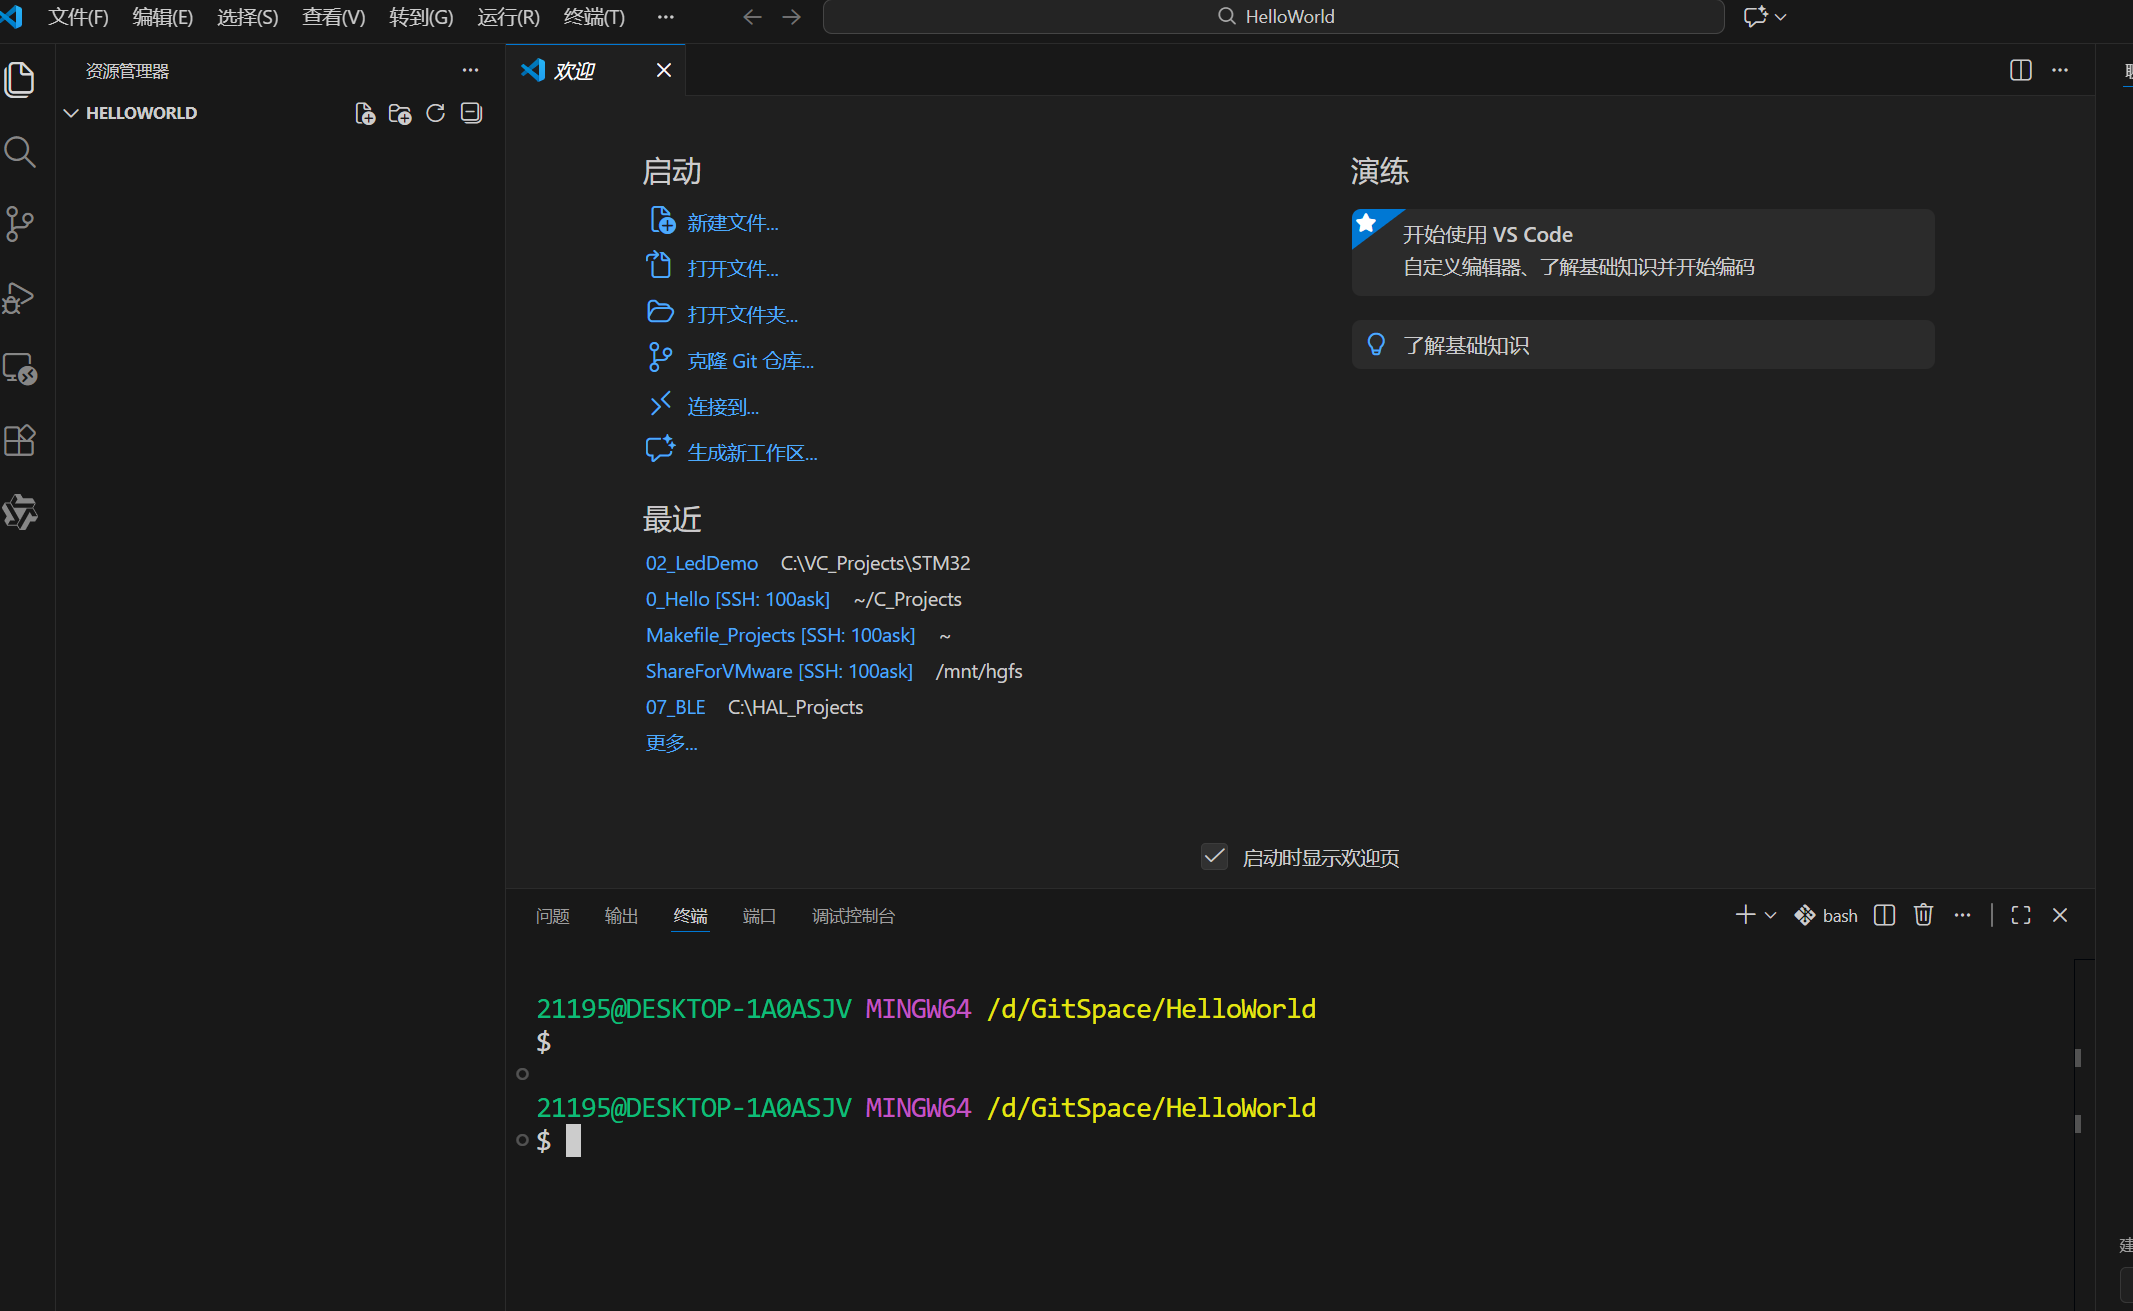Click New File icon in HELLOWORLD explorer
This screenshot has height=1311, width=2133.
click(x=365, y=113)
